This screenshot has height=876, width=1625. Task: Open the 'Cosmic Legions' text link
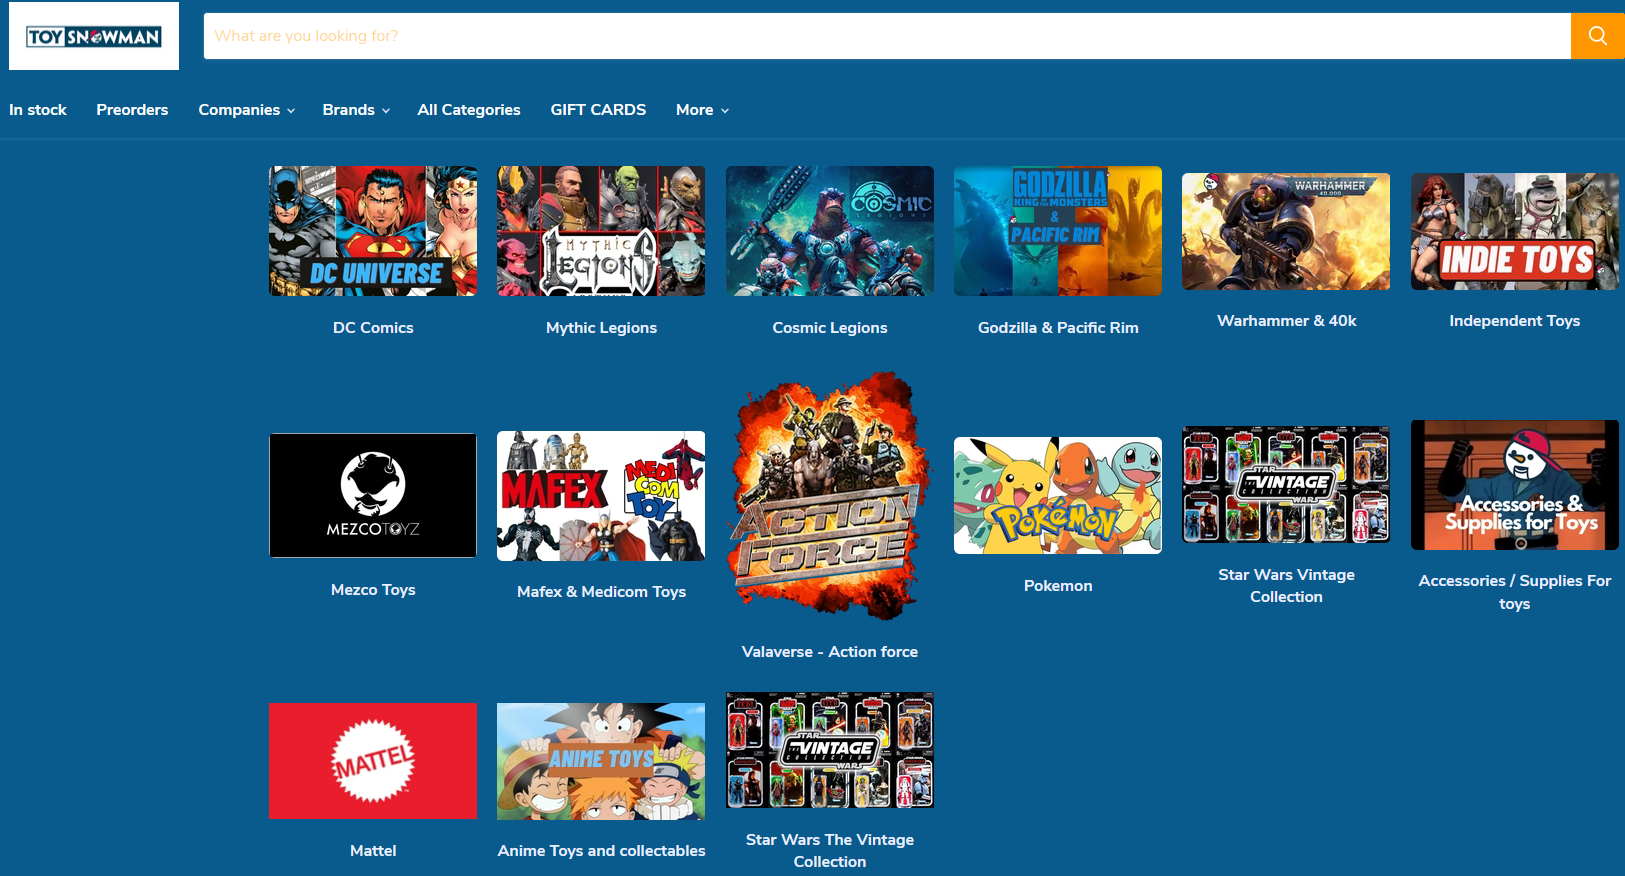830,328
